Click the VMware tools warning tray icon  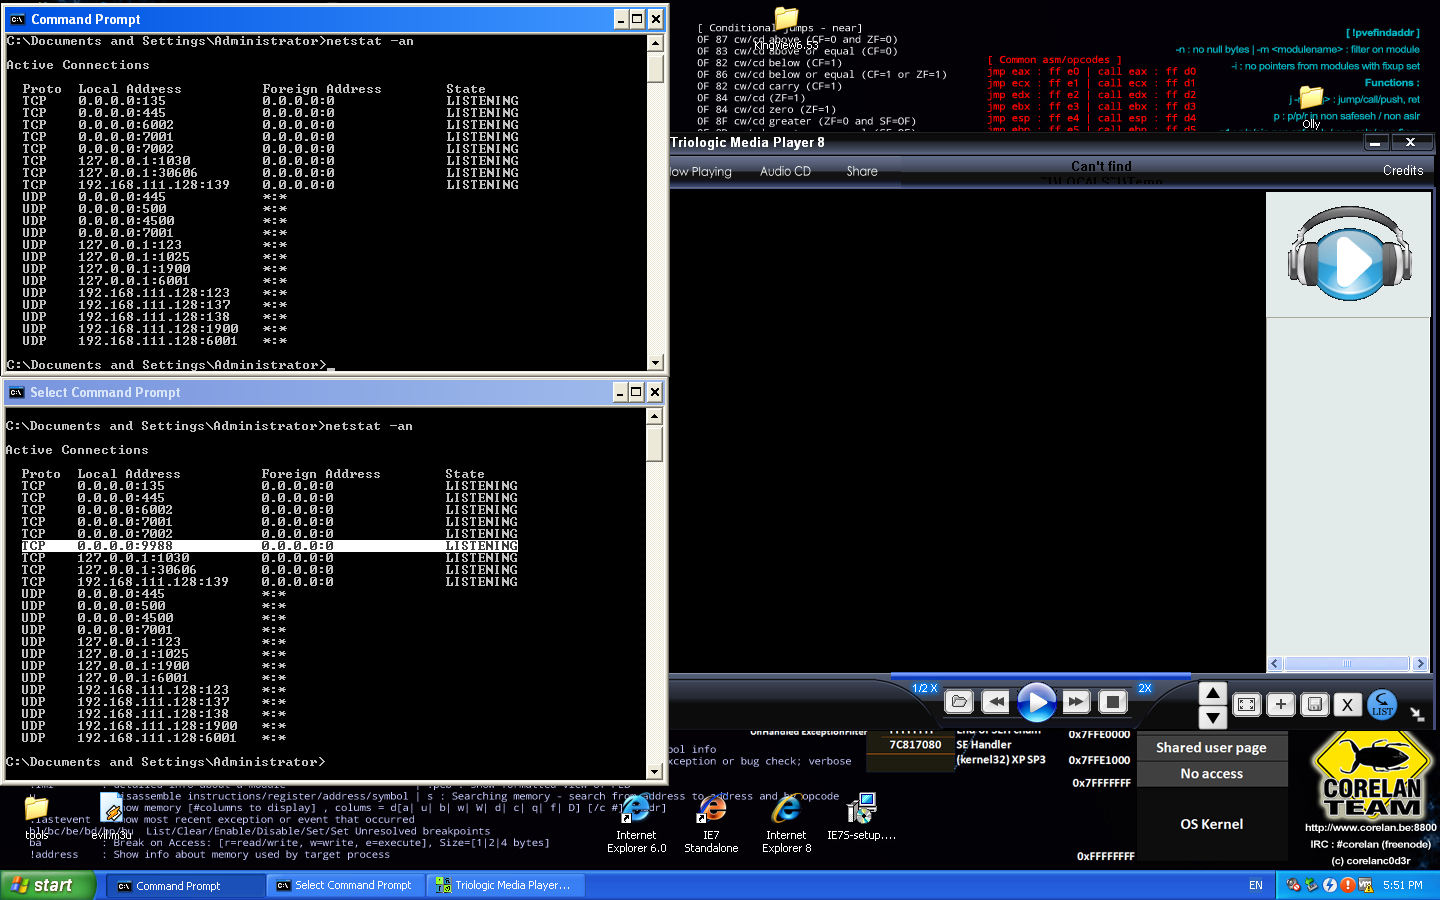[1365, 885]
